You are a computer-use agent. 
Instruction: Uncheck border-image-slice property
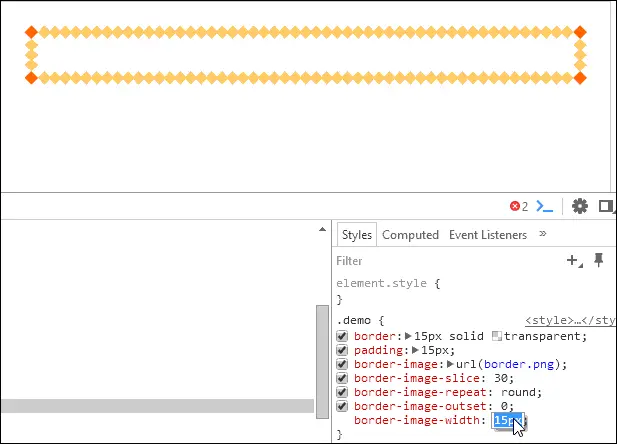342,378
